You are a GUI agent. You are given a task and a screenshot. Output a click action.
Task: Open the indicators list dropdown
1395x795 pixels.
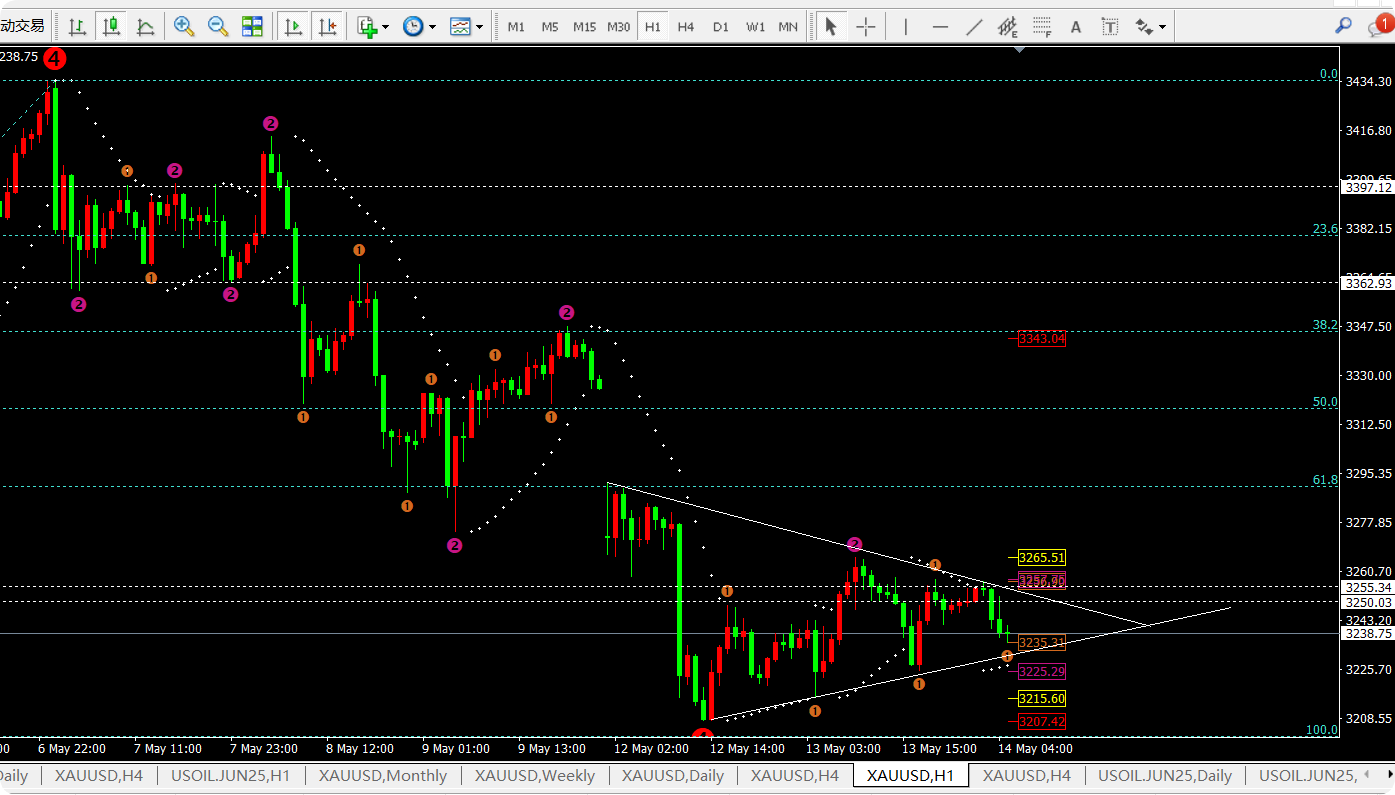pos(373,27)
